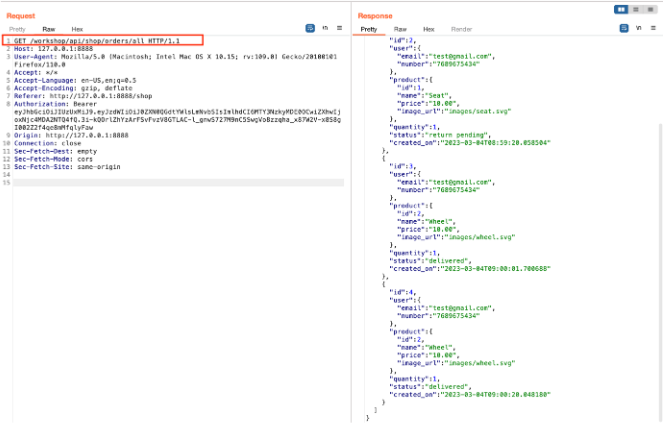Select side-by-side layout view

[621, 9]
